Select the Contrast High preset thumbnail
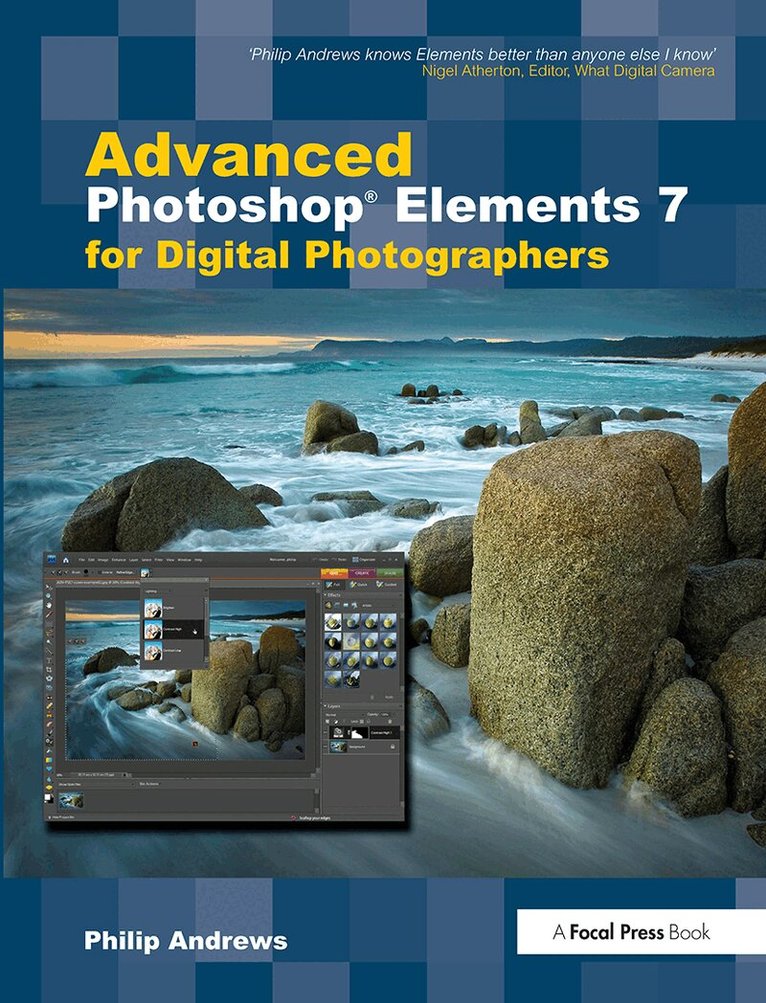 coord(153,628)
